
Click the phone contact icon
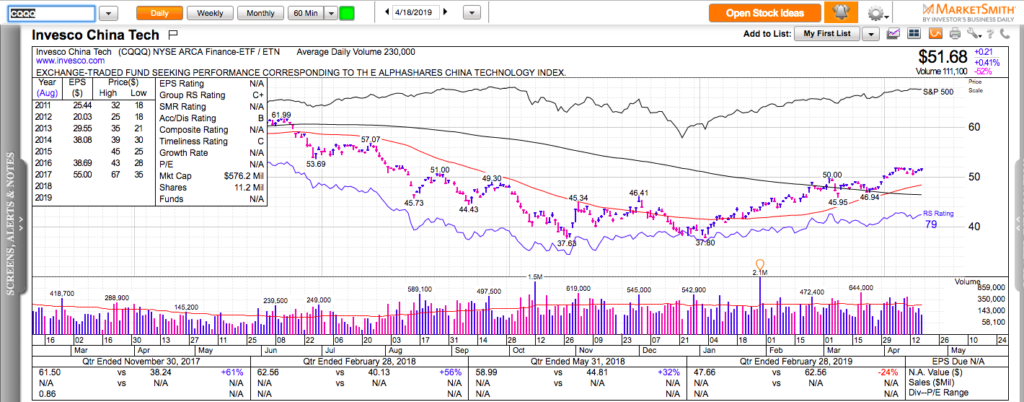point(1006,34)
